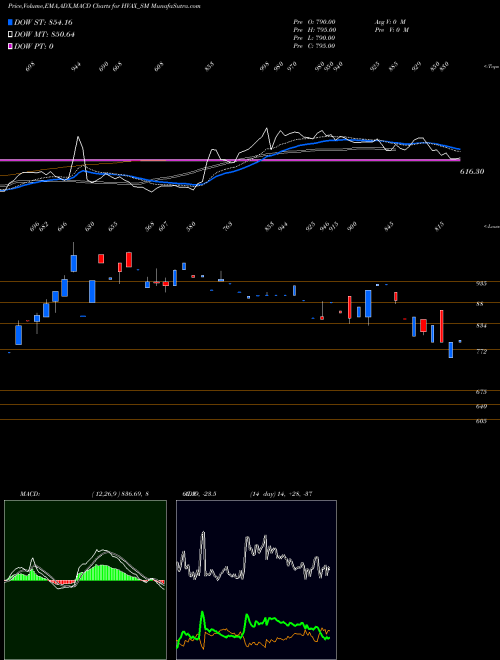Click the '<Tops' axis label
The height and width of the screenshot is (660, 500).
[491, 67]
